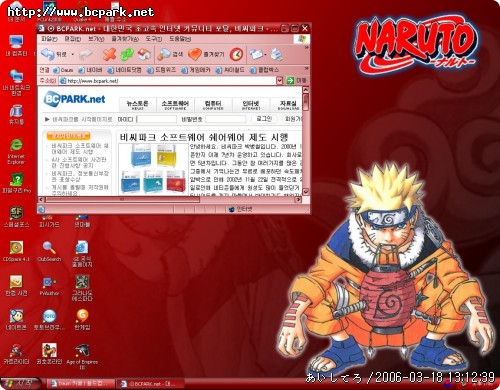Select the ClubSearch magnifier desktop icon
The width and height of the screenshot is (500, 390).
pos(49,251)
